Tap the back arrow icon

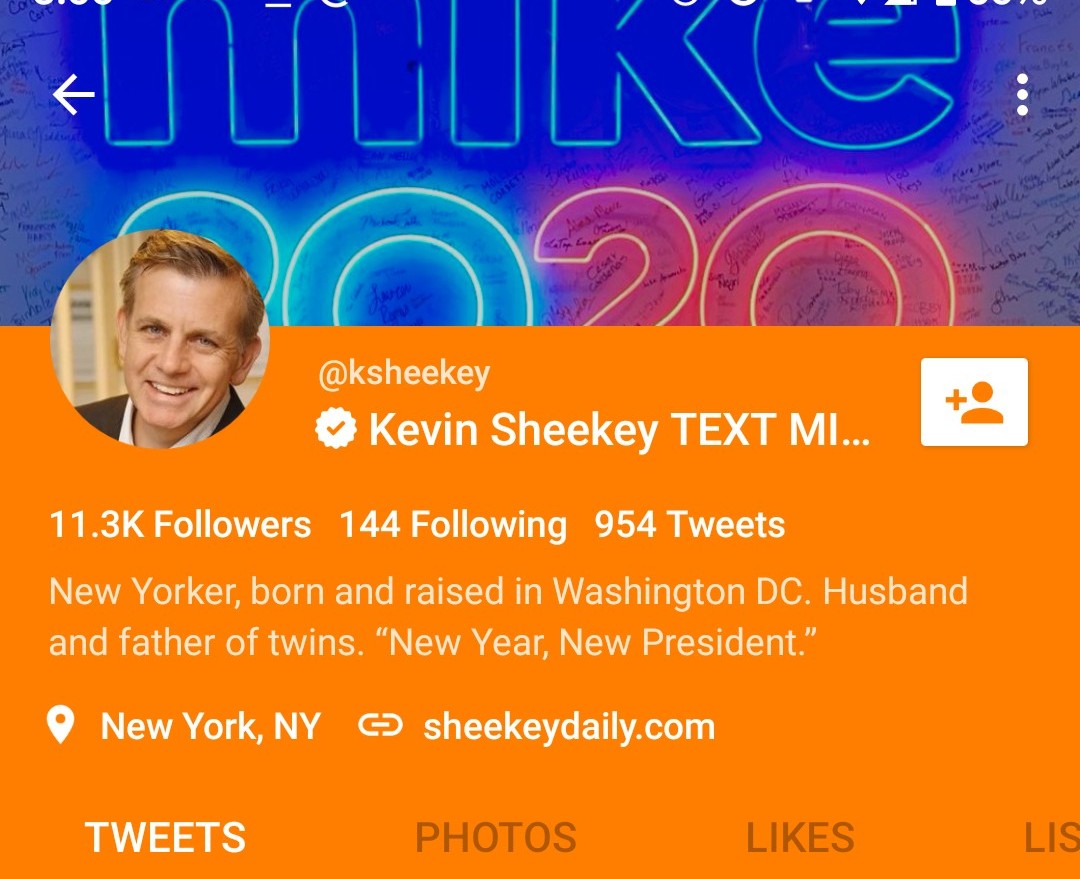coord(74,94)
